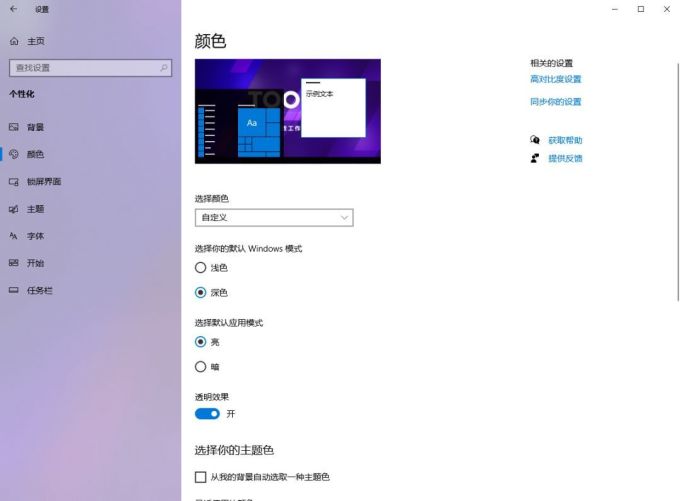Click the vertical page scrollbar
Image resolution: width=680 pixels, height=501 pixels.
678,182
